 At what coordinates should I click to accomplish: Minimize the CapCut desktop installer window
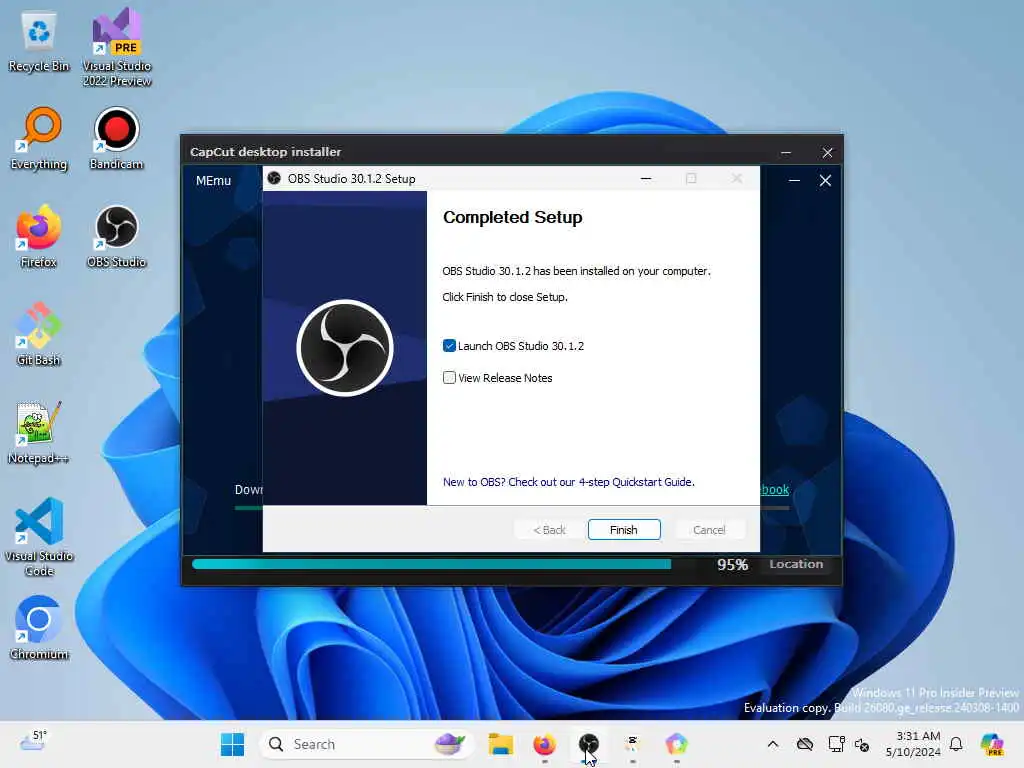786,153
